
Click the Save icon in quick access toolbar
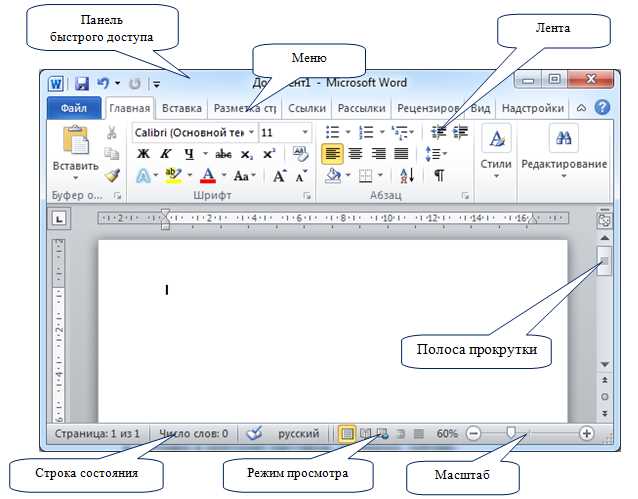(82, 84)
